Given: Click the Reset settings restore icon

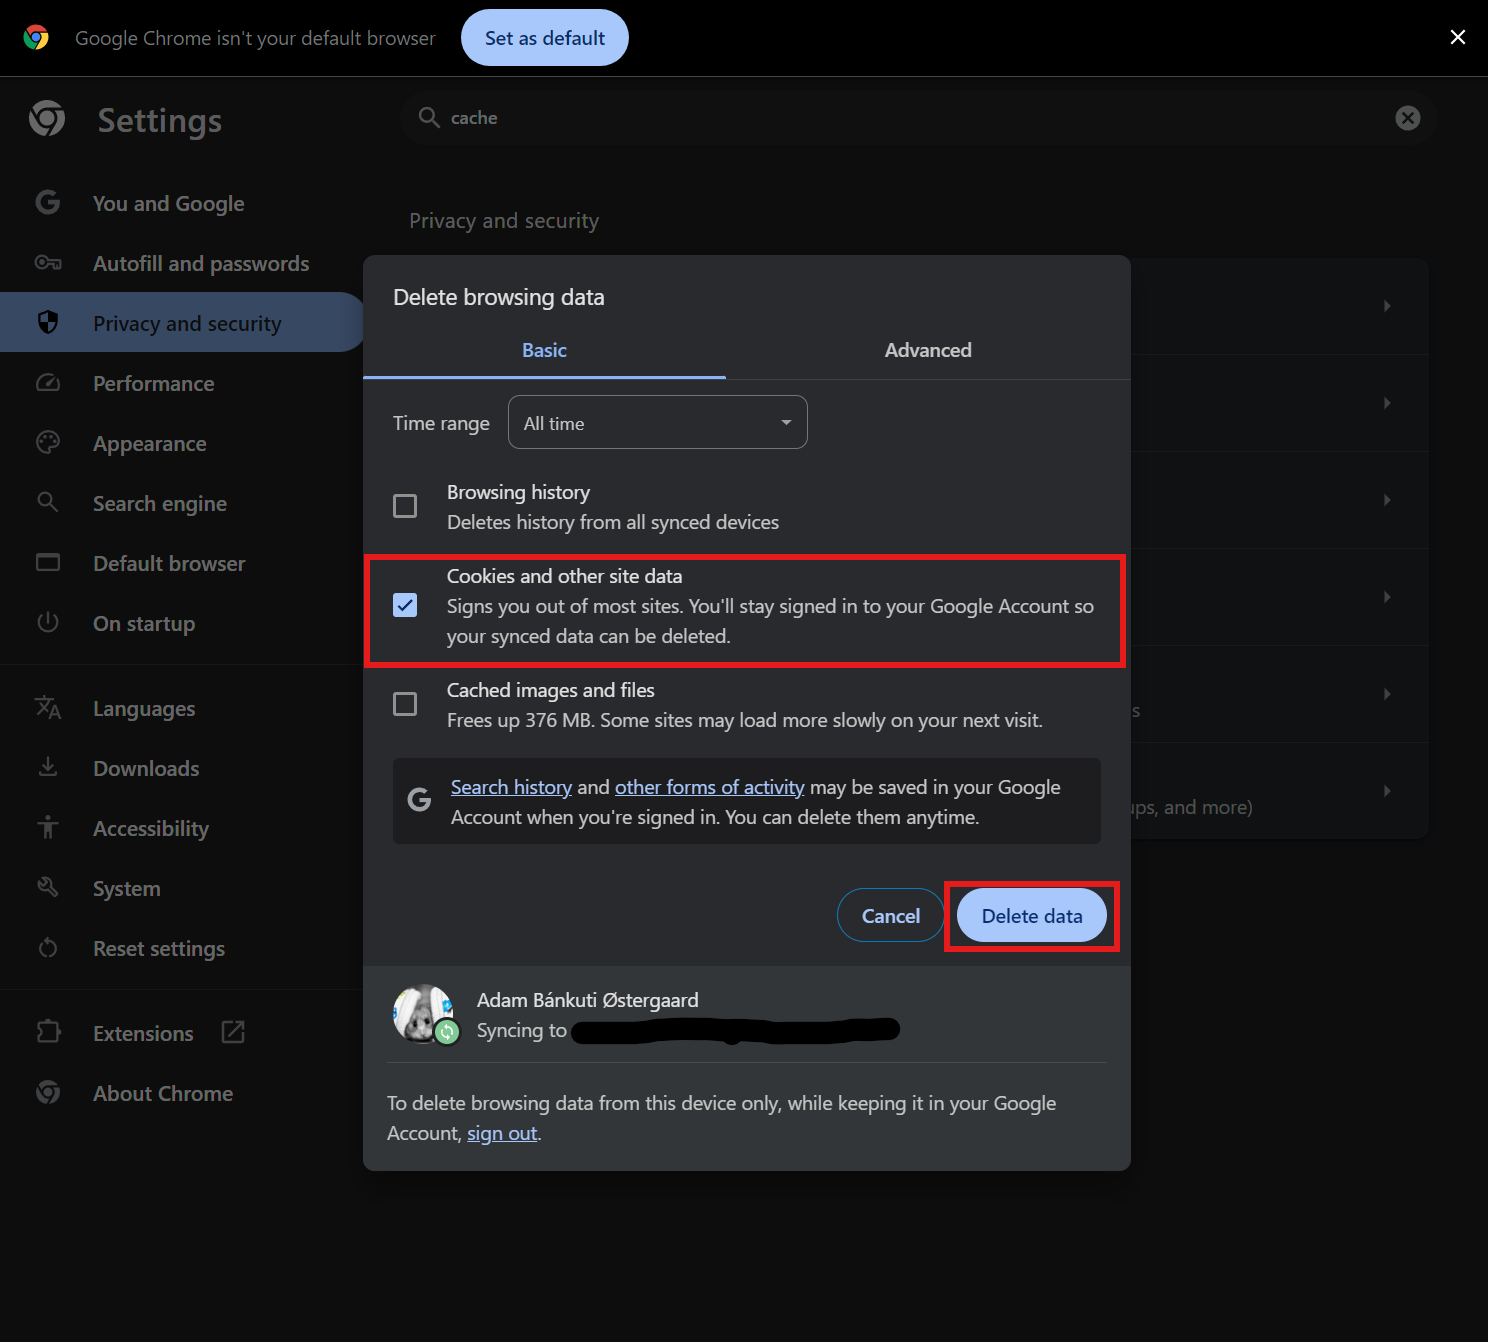Looking at the screenshot, I should click(x=48, y=947).
